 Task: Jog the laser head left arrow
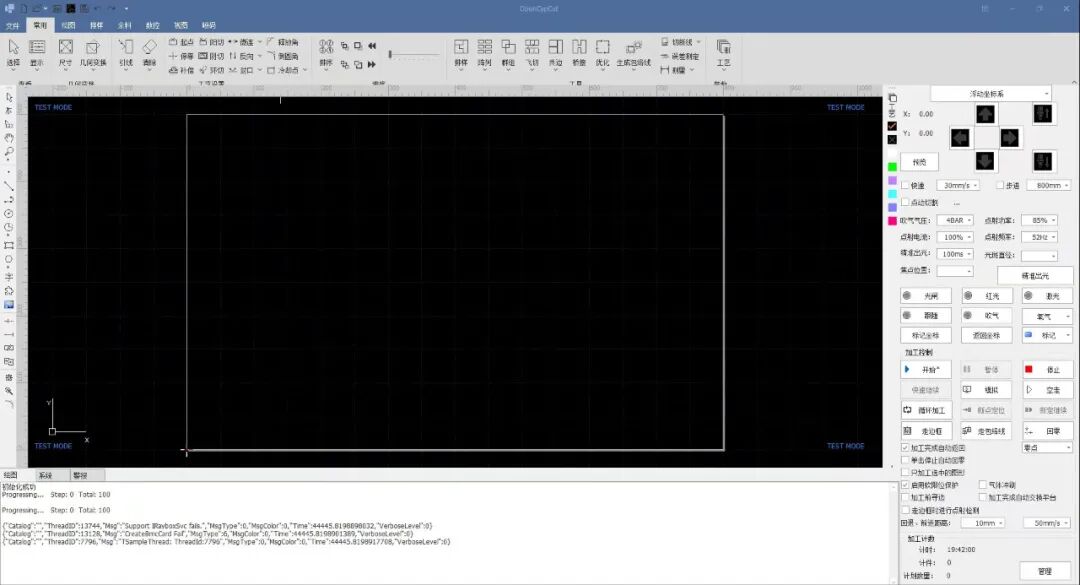[x=960, y=138]
